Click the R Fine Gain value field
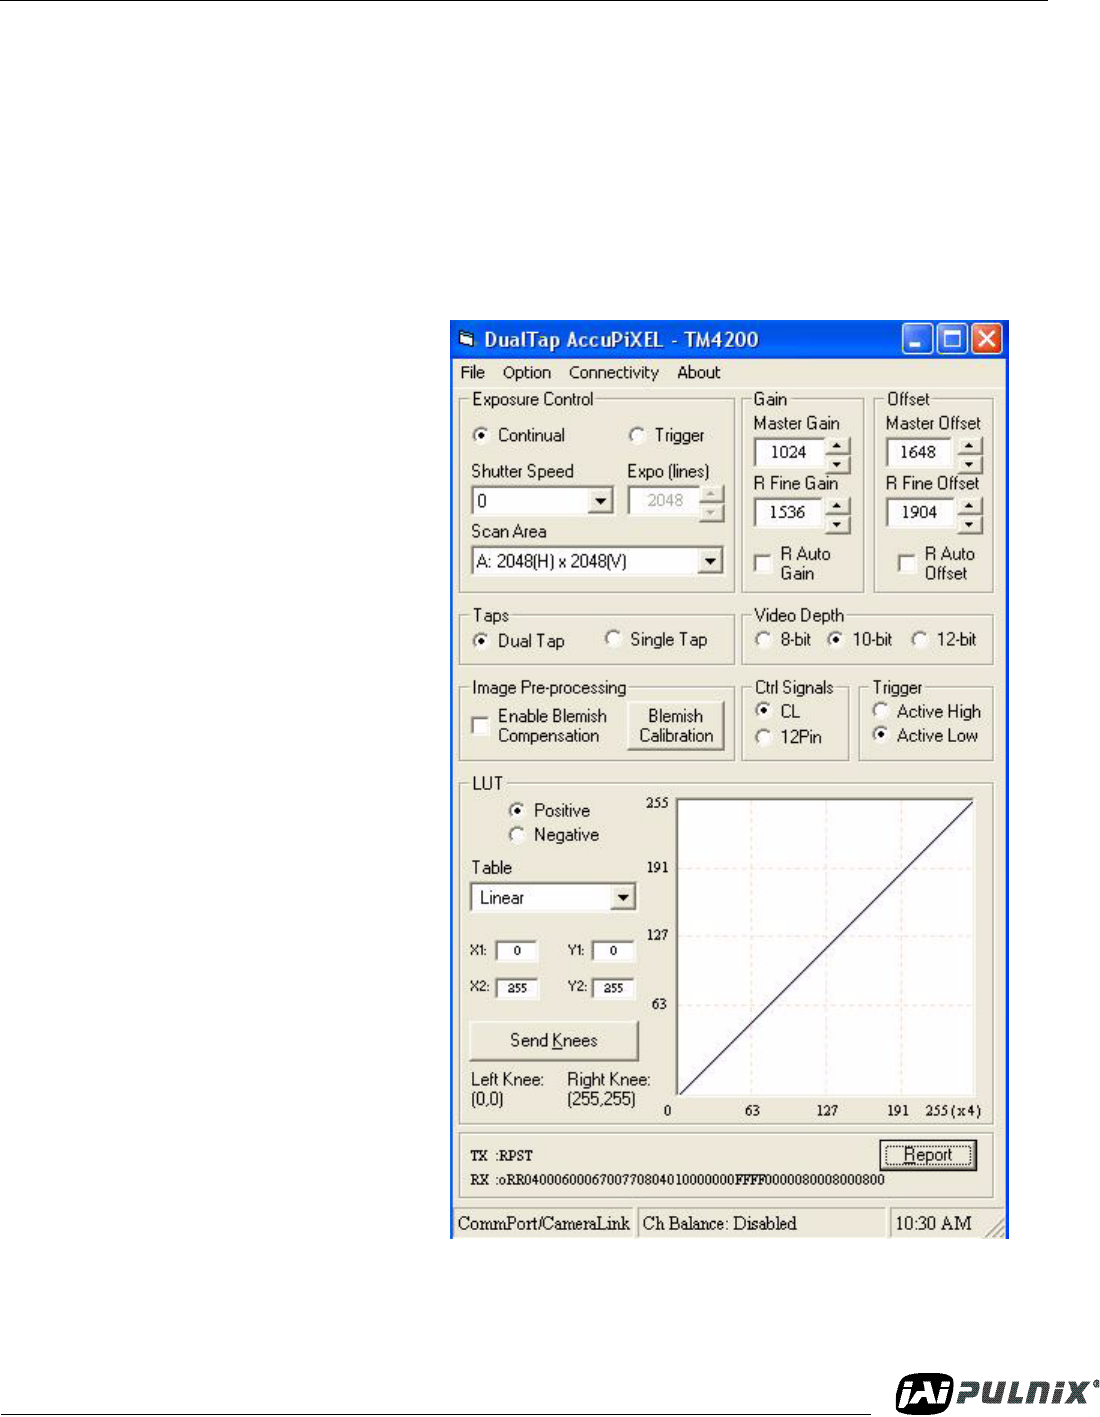 click(x=790, y=512)
